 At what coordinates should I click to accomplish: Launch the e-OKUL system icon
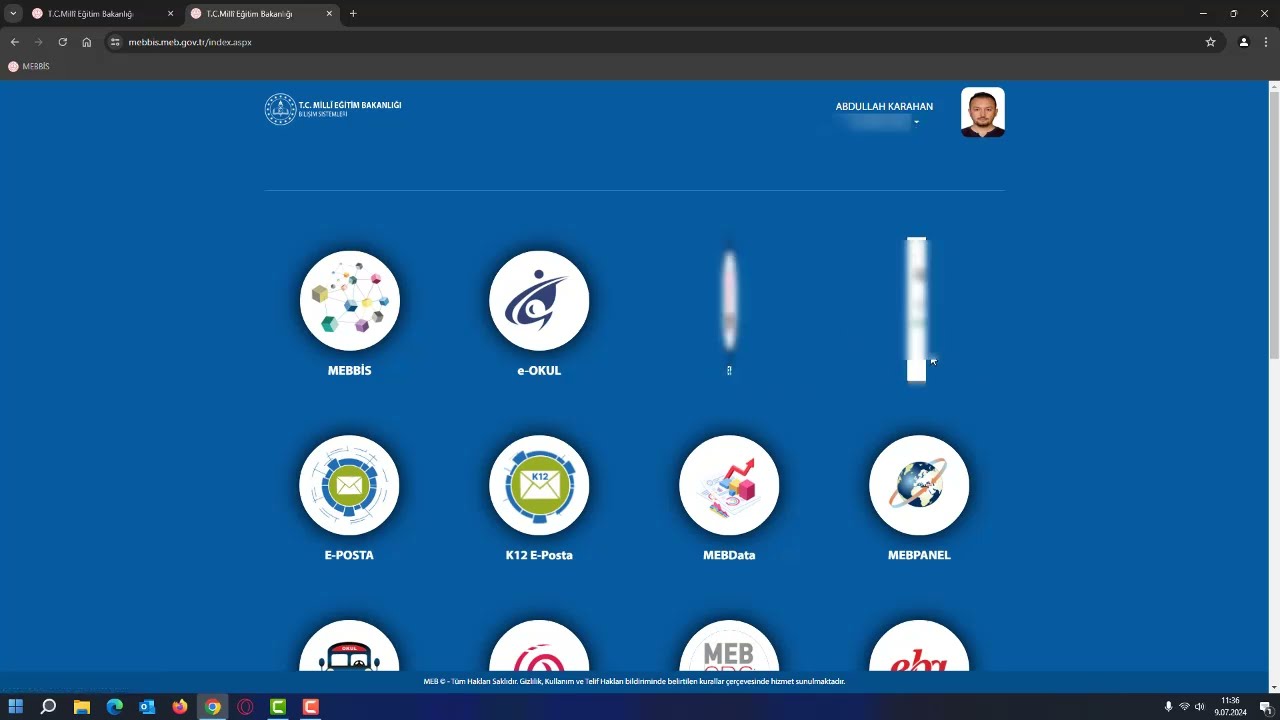click(539, 301)
